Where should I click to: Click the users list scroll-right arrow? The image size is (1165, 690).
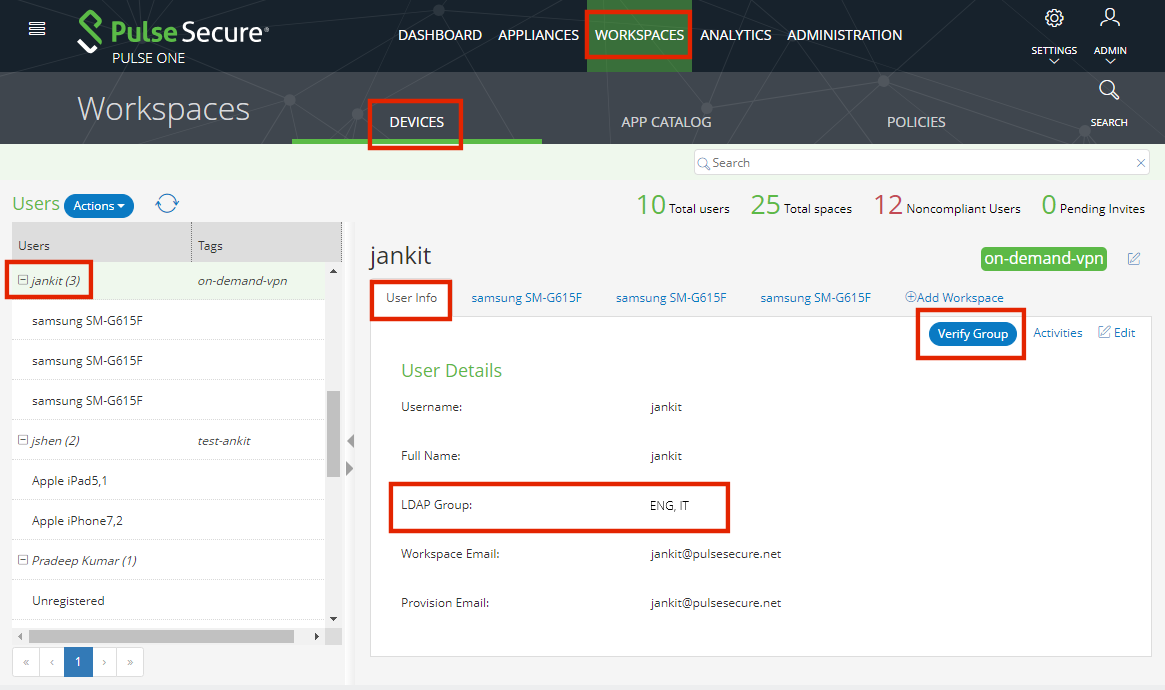click(317, 637)
